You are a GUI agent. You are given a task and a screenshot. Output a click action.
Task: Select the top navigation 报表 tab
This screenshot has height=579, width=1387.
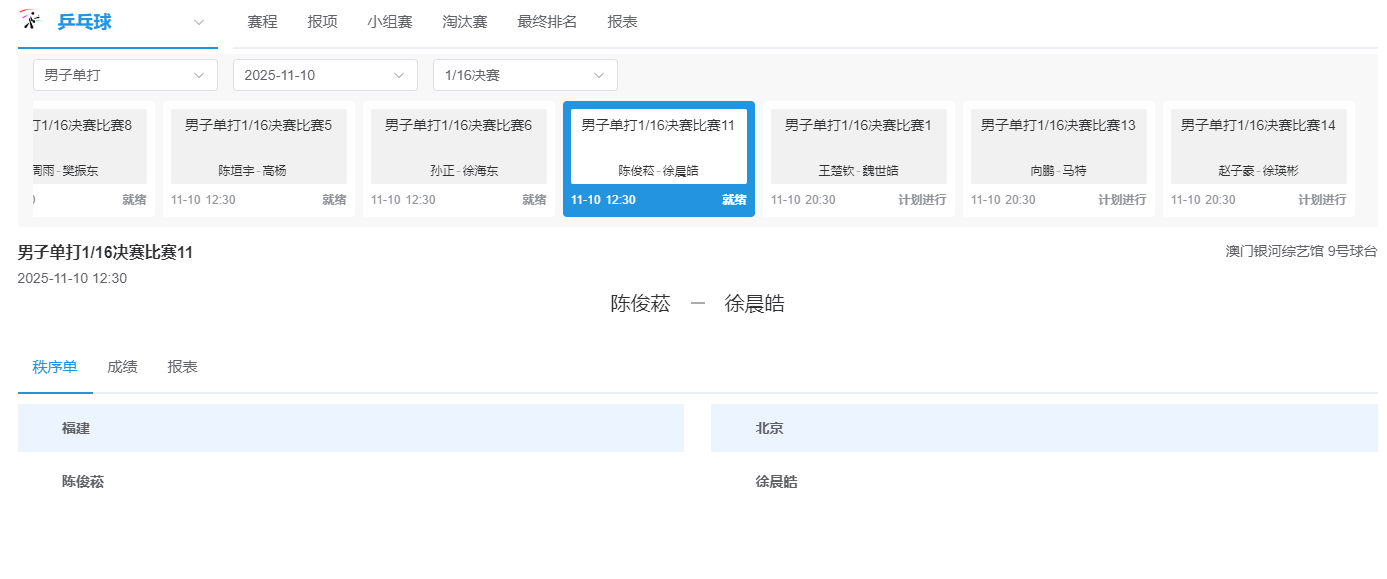click(621, 21)
